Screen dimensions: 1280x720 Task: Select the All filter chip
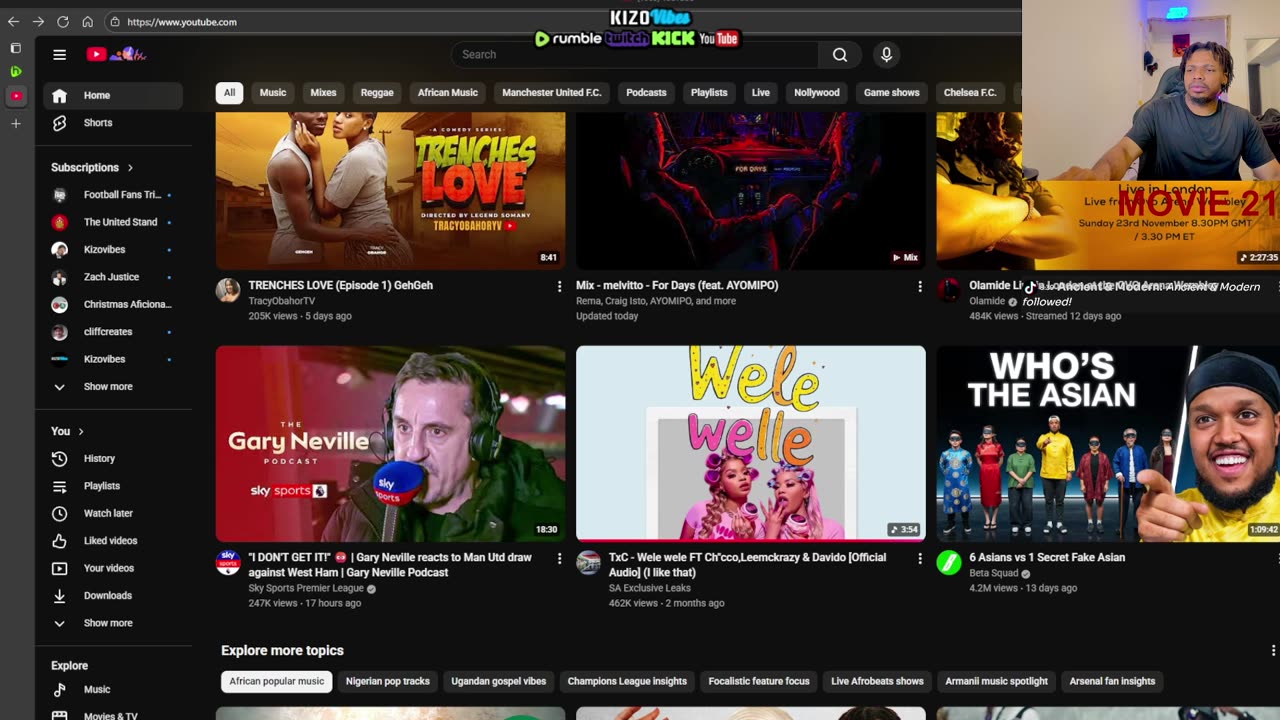tap(229, 93)
